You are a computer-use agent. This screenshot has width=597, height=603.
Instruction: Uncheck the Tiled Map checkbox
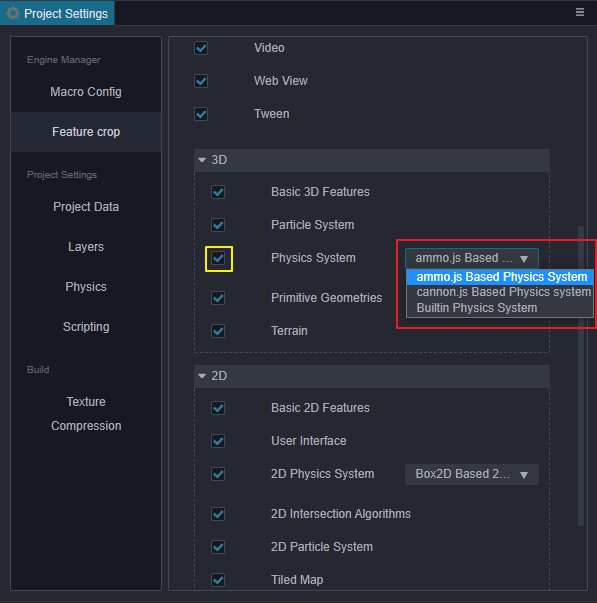point(218,580)
